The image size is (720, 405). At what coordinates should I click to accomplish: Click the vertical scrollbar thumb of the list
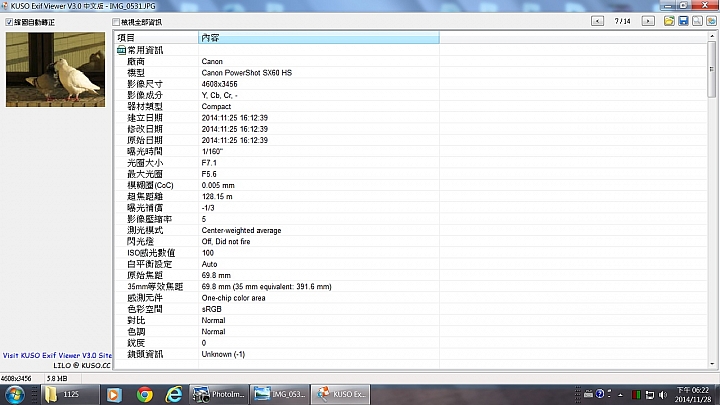coord(712,69)
